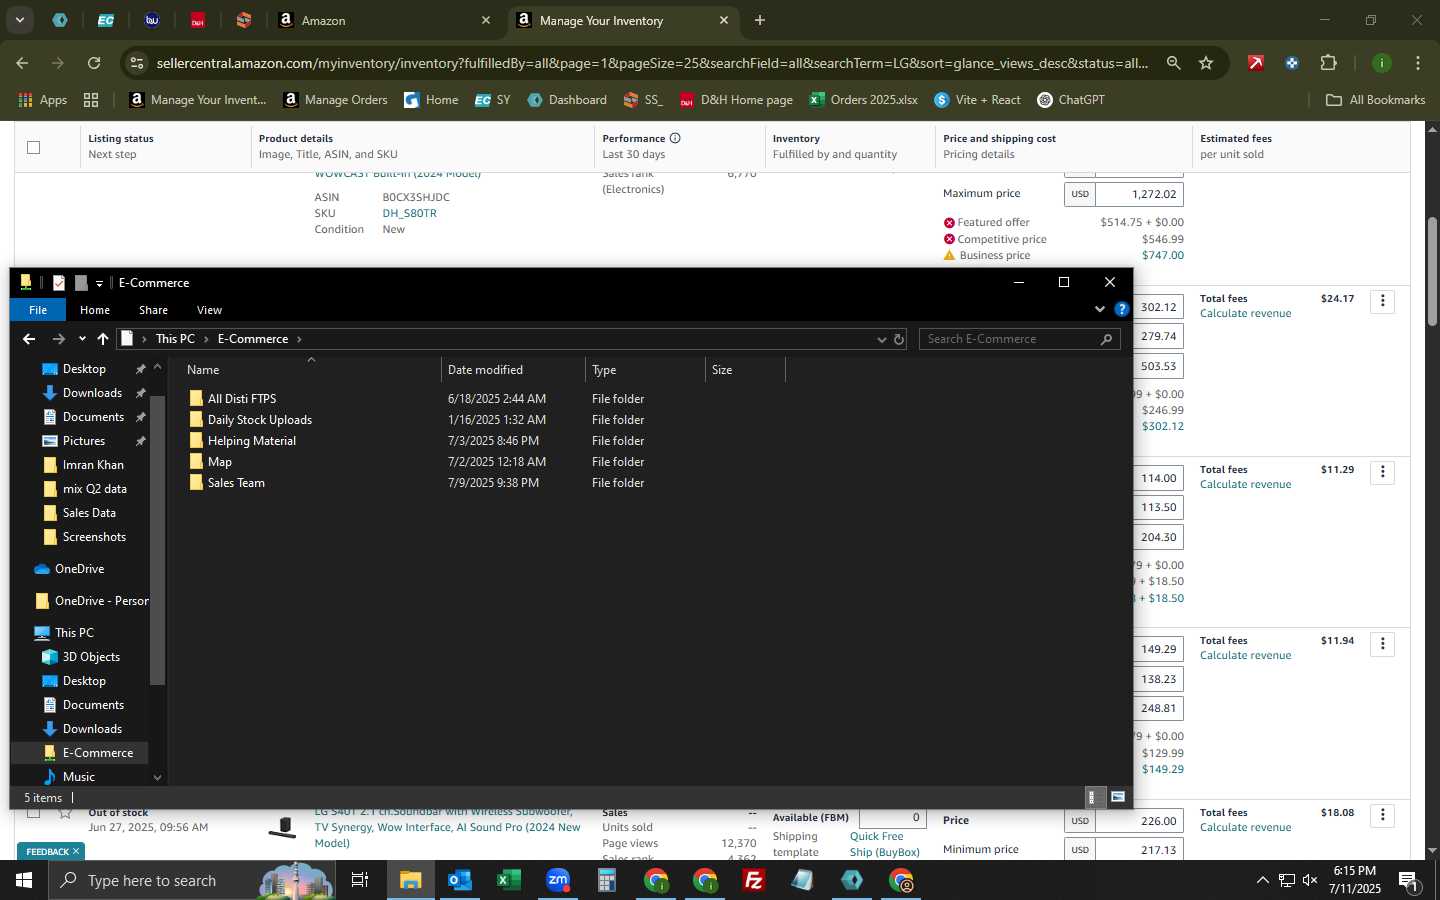Screen dimensions: 1440x900
Task: Go back in File Explorer
Action: pyautogui.click(x=28, y=339)
